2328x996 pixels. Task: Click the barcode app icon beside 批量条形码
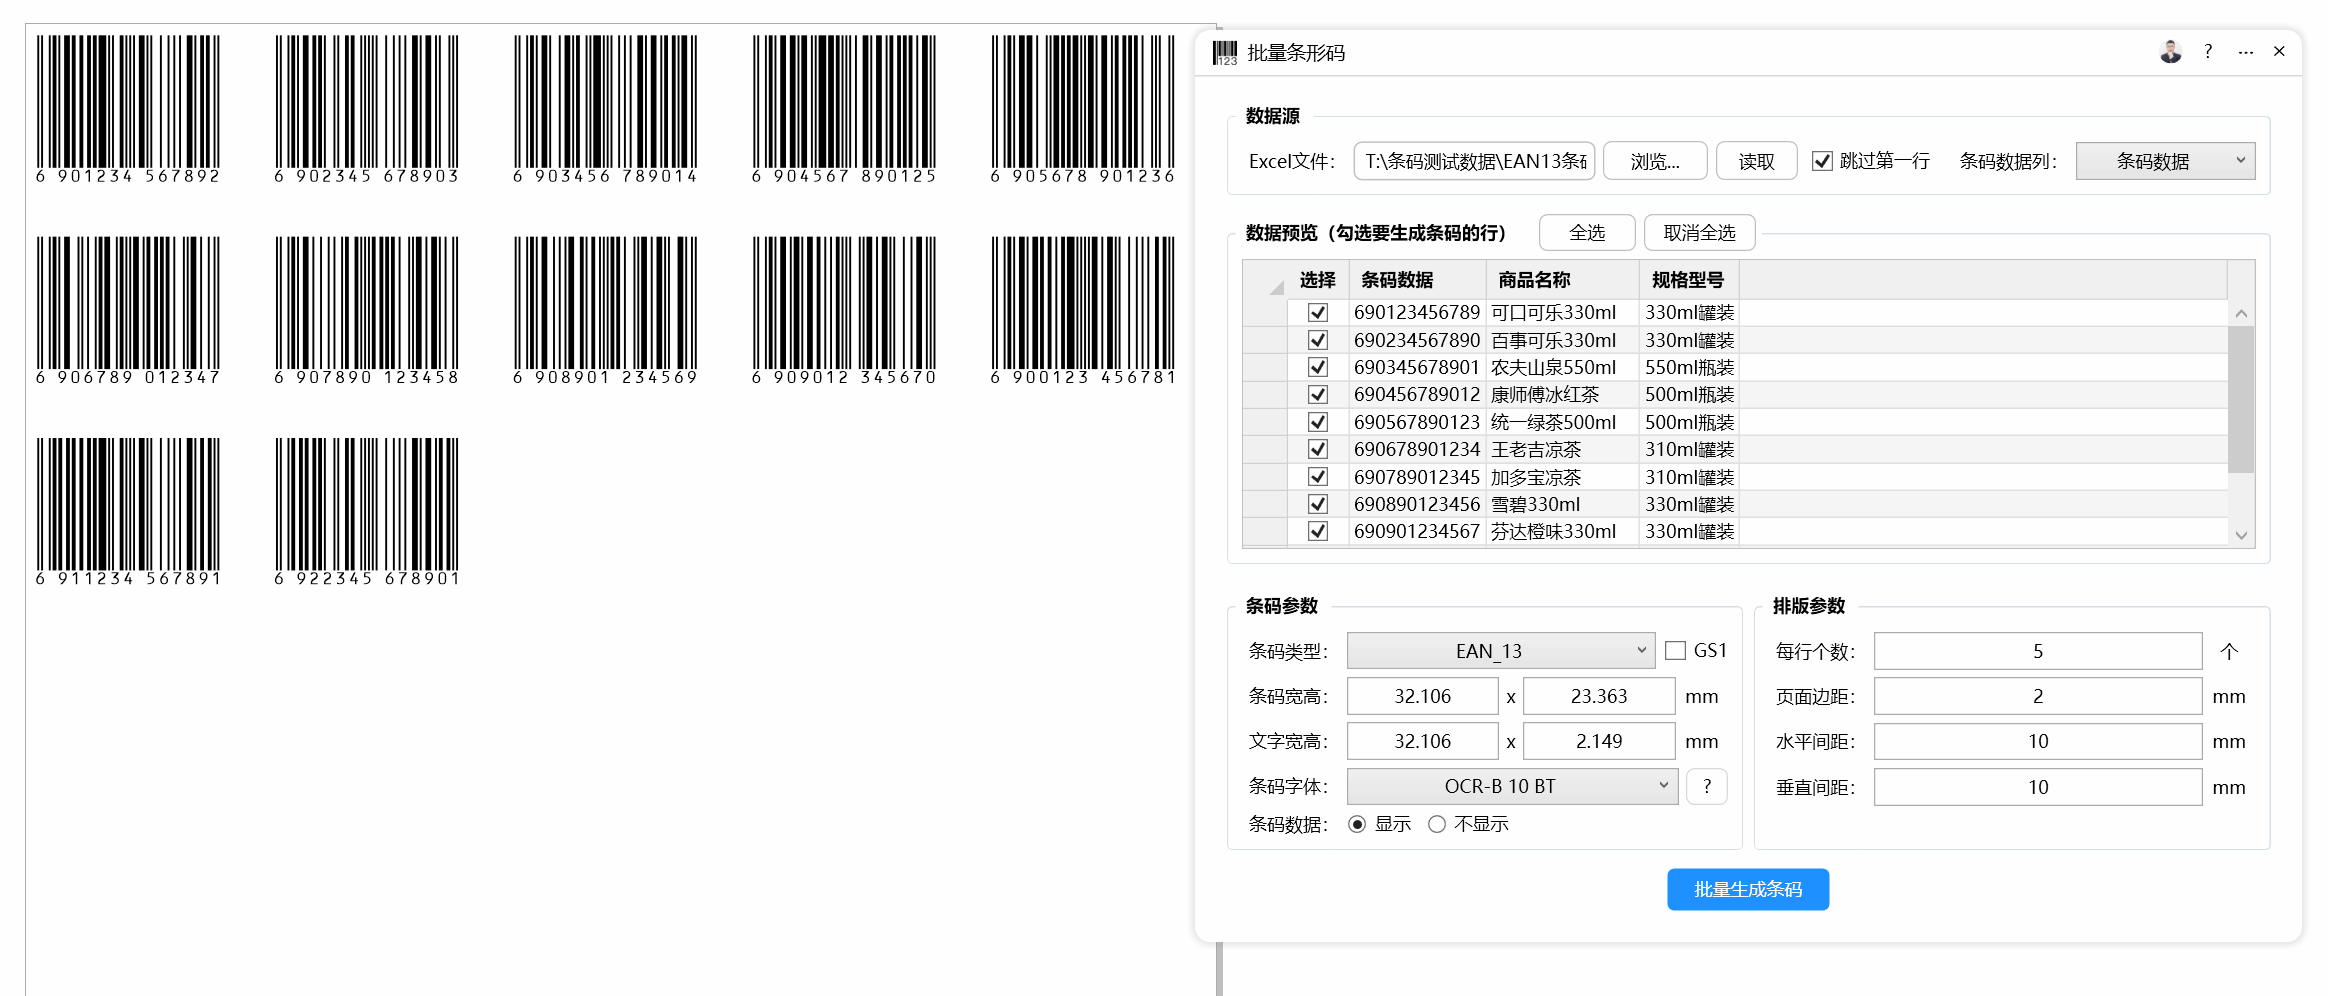point(1225,53)
